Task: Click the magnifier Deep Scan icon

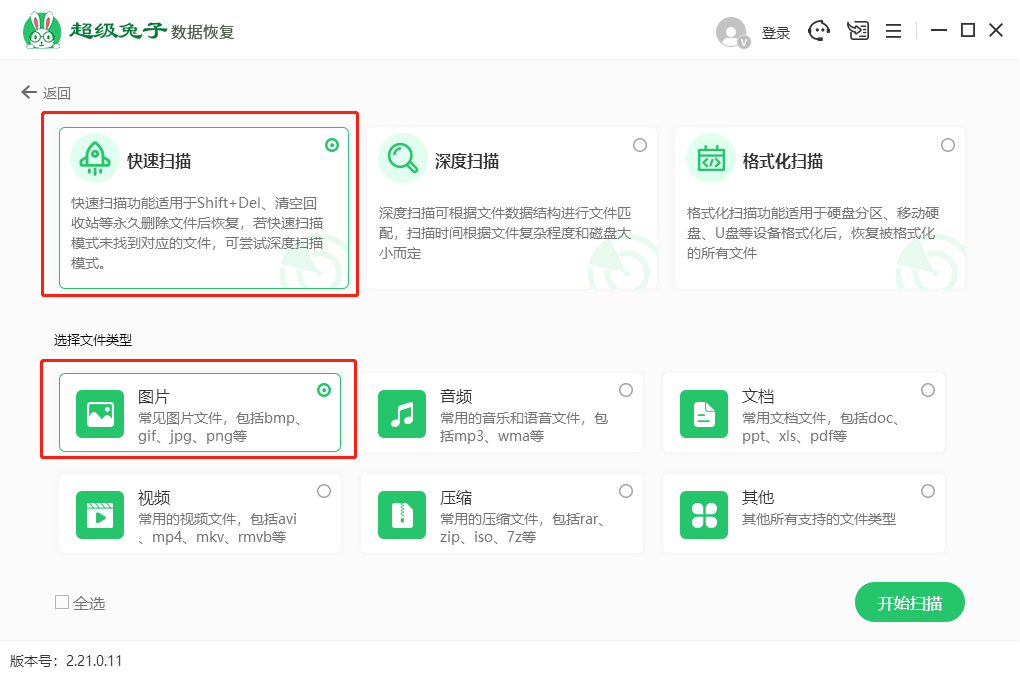Action: [402, 159]
